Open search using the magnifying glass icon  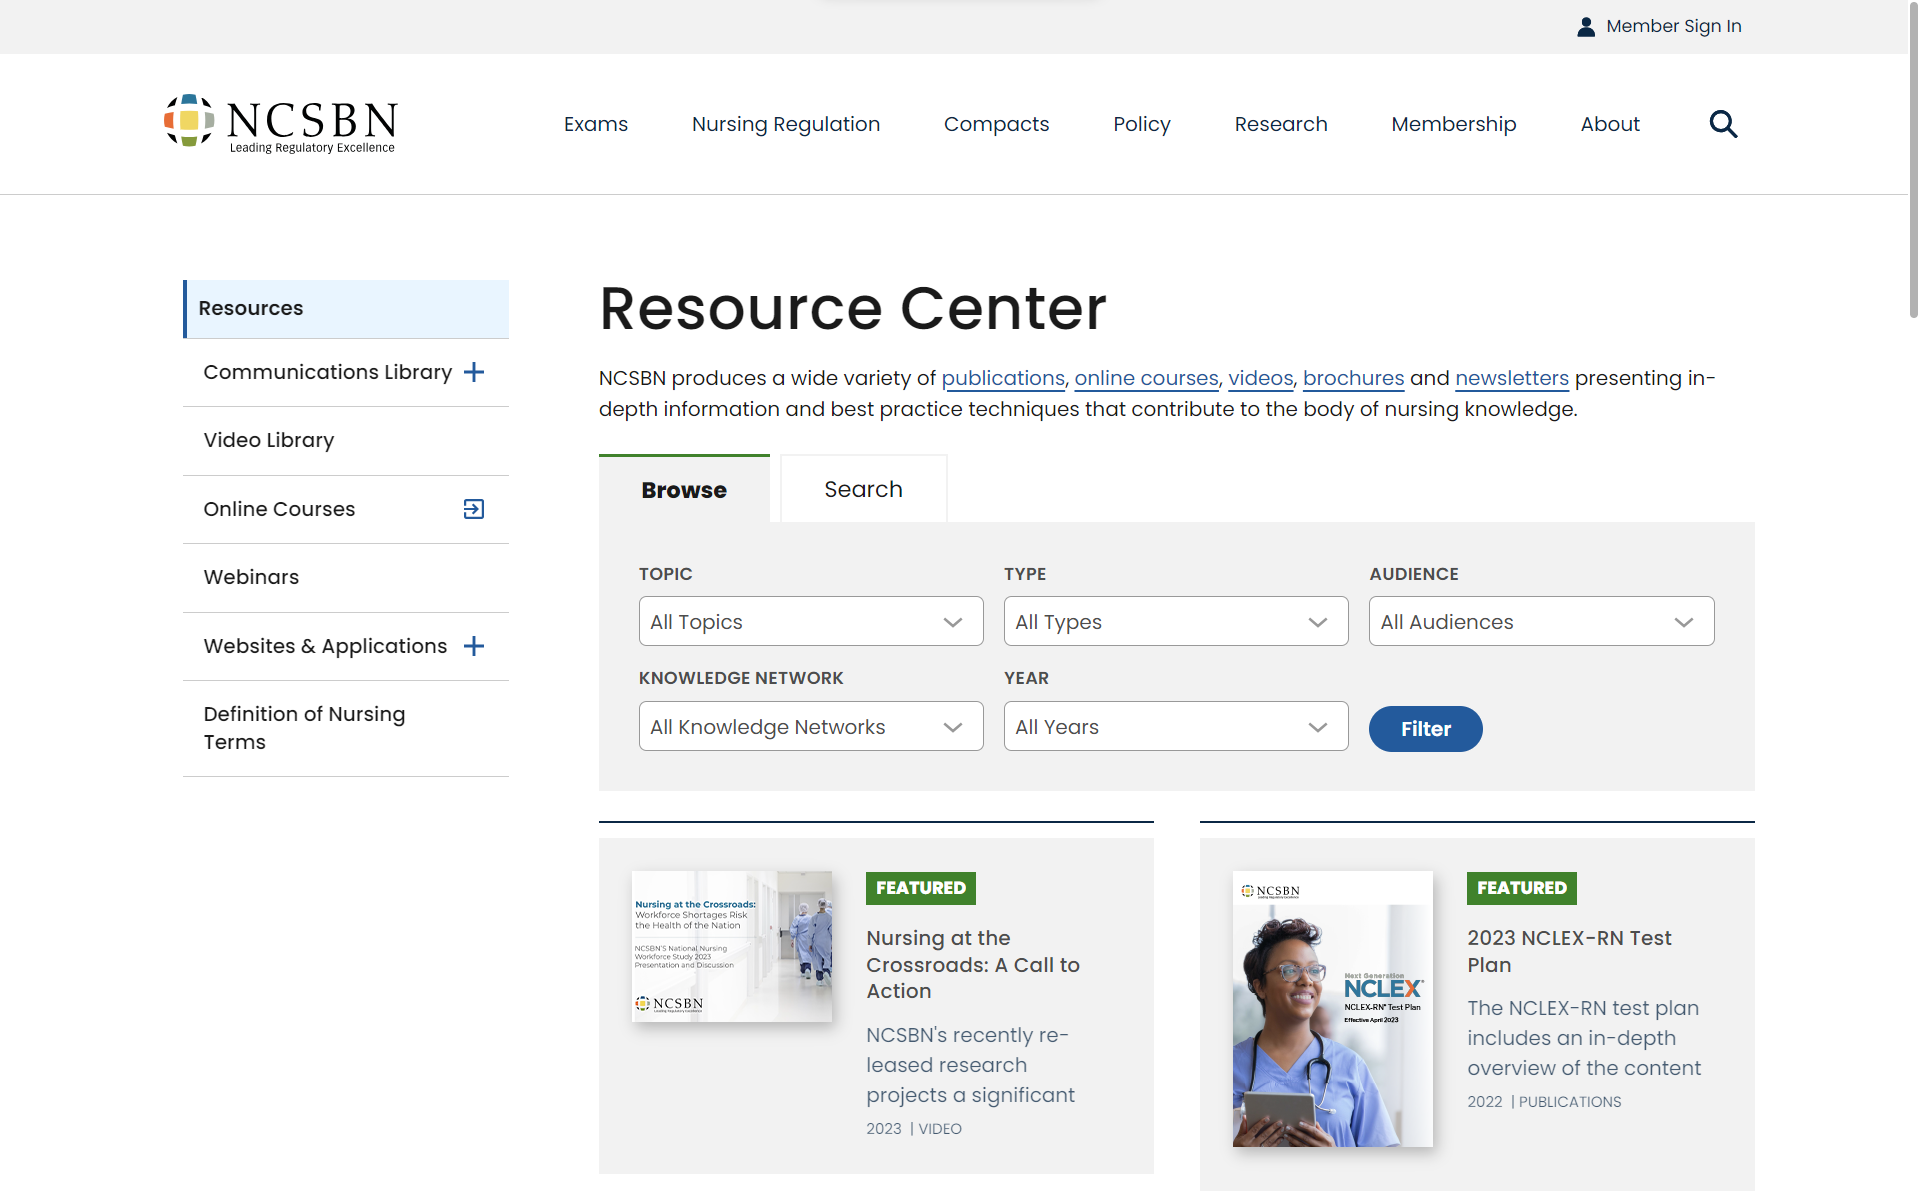coord(1723,123)
